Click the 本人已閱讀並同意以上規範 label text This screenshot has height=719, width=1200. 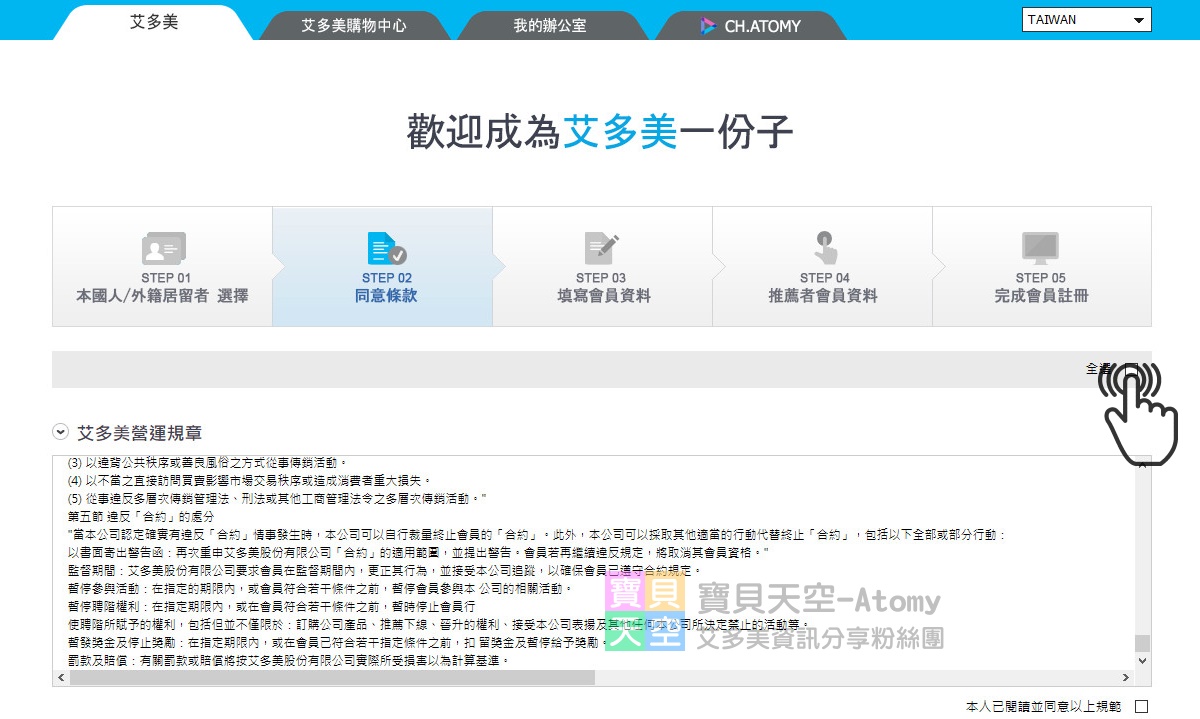[x=1044, y=707]
